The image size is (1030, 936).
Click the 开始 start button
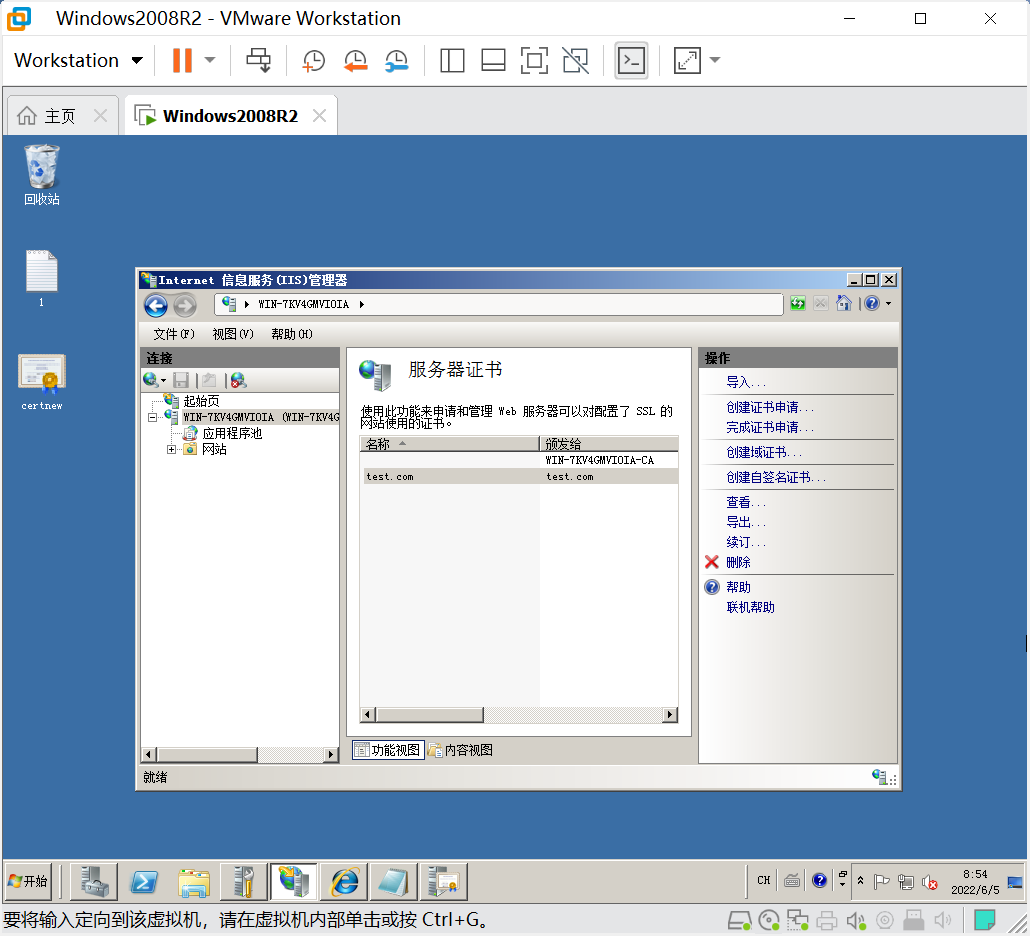tap(28, 881)
